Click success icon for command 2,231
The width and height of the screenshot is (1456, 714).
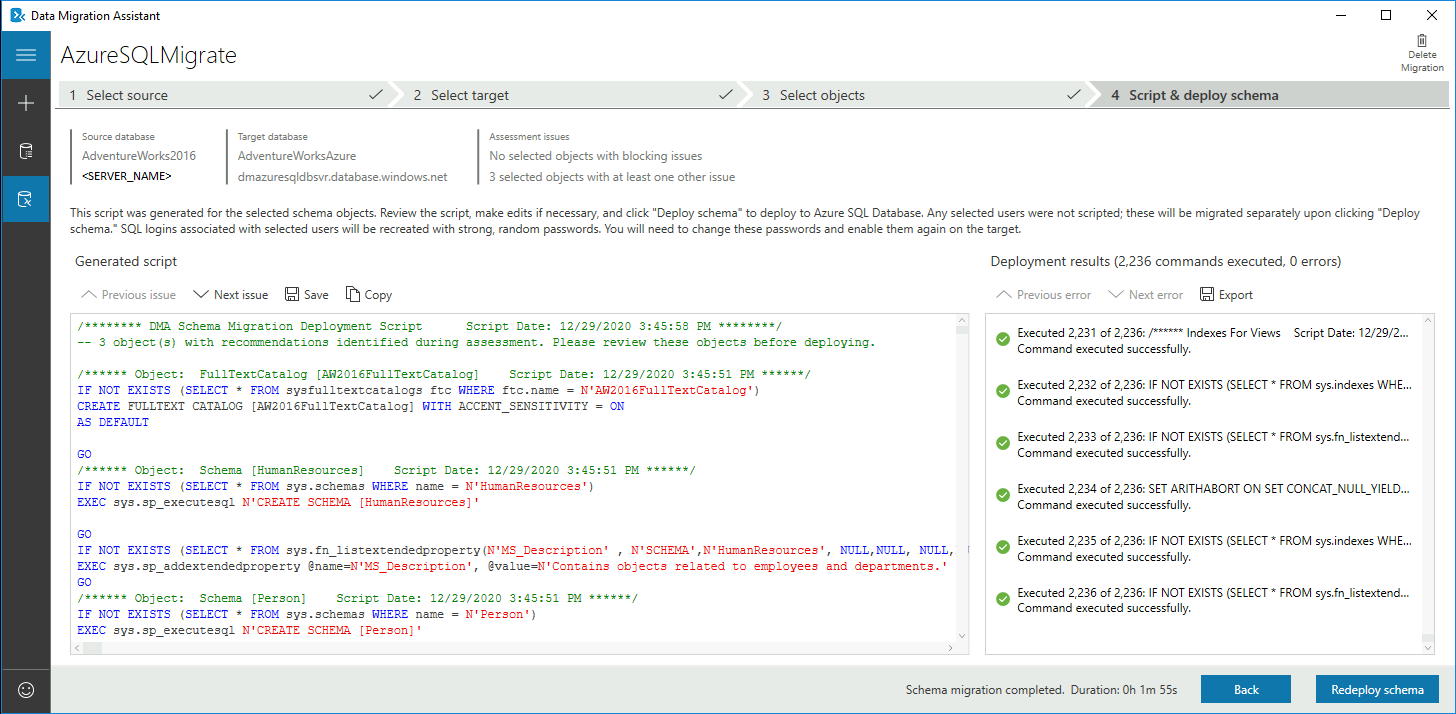tap(1003, 340)
